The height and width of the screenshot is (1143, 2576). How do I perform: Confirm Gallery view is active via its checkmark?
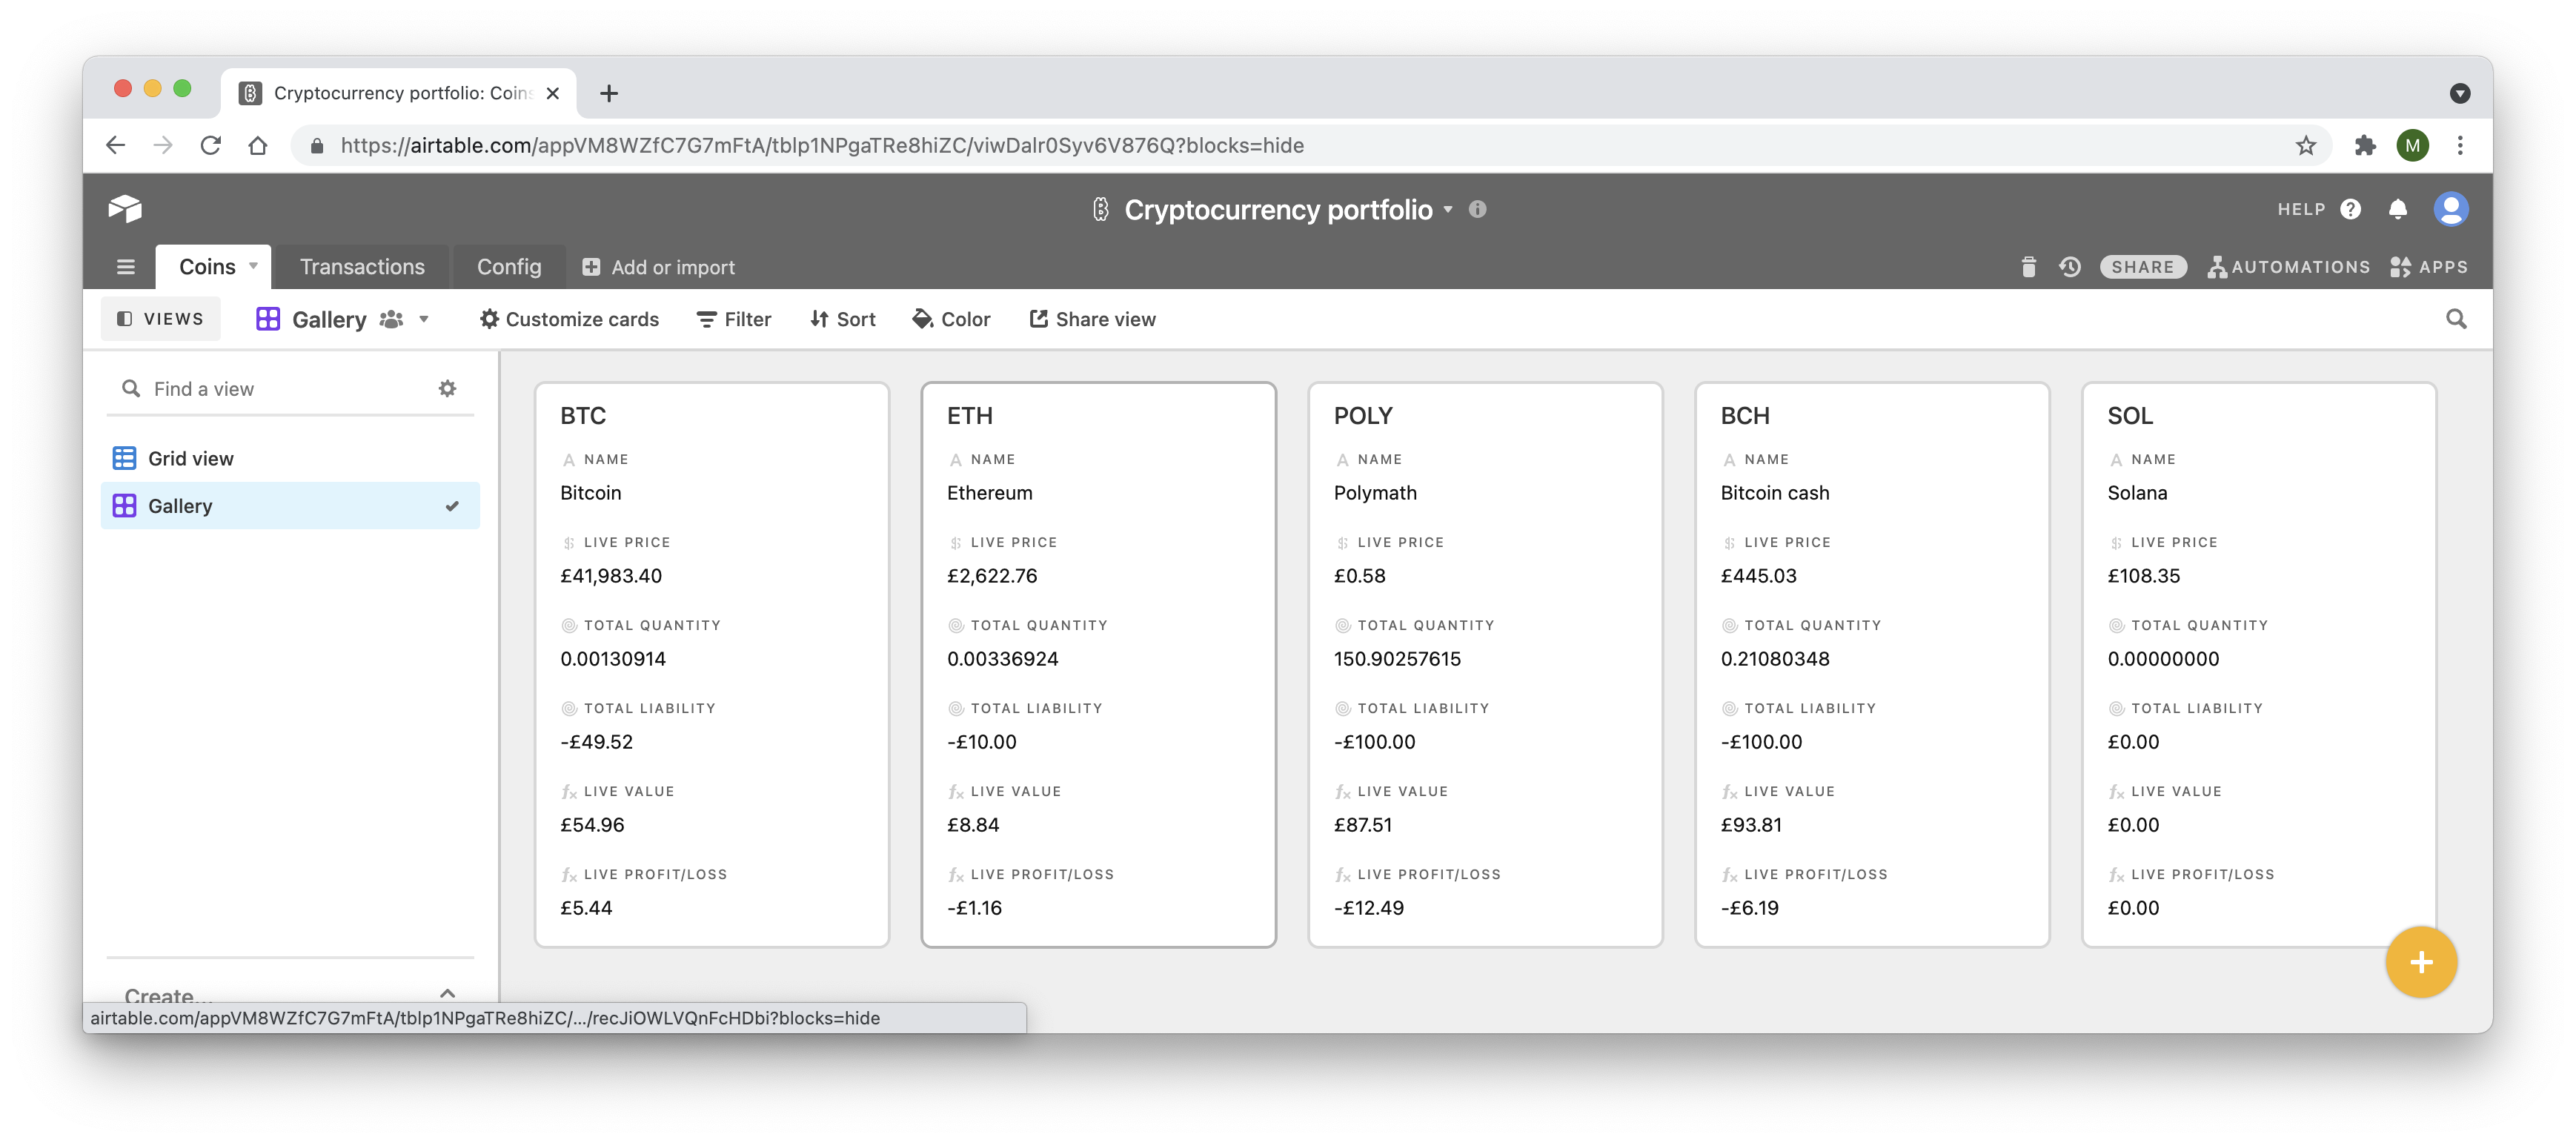pos(452,505)
